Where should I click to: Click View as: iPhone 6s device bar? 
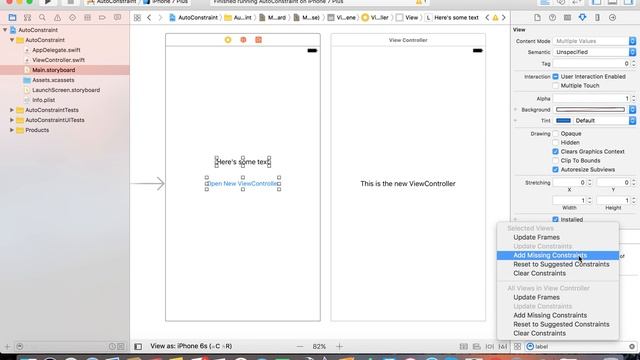pos(191,346)
